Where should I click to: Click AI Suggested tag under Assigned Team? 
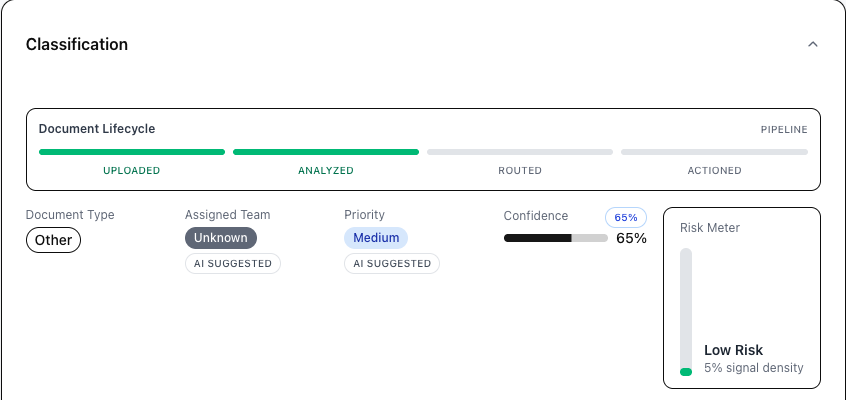point(233,263)
